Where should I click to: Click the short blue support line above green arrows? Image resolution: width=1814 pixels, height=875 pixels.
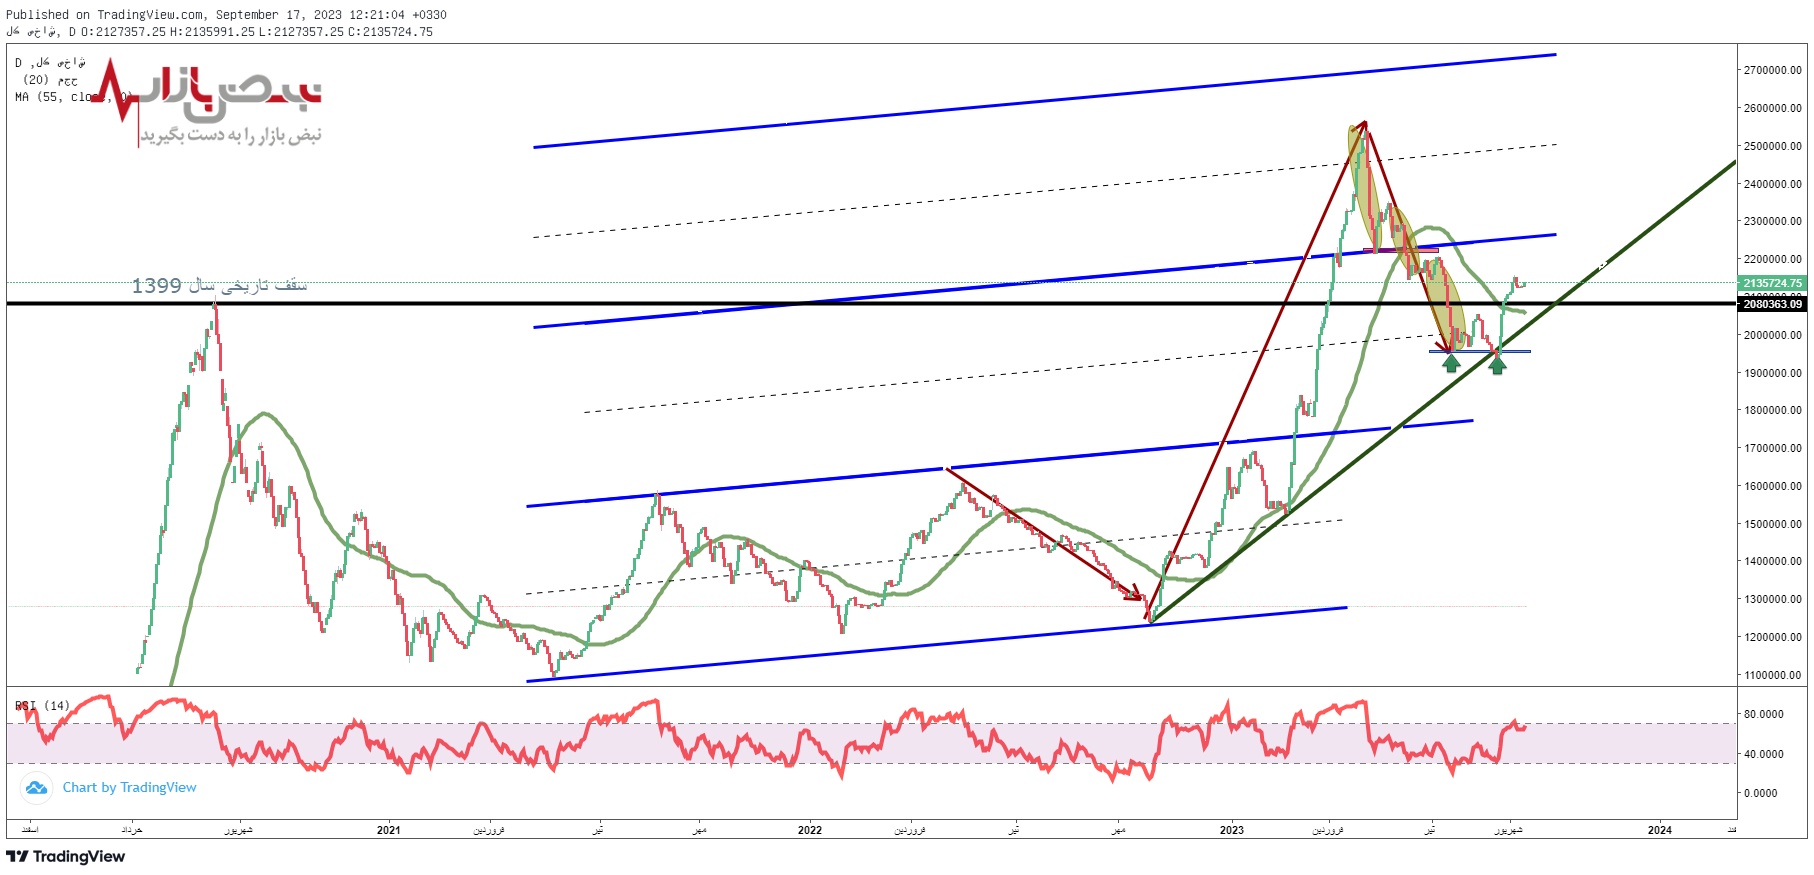click(1479, 351)
